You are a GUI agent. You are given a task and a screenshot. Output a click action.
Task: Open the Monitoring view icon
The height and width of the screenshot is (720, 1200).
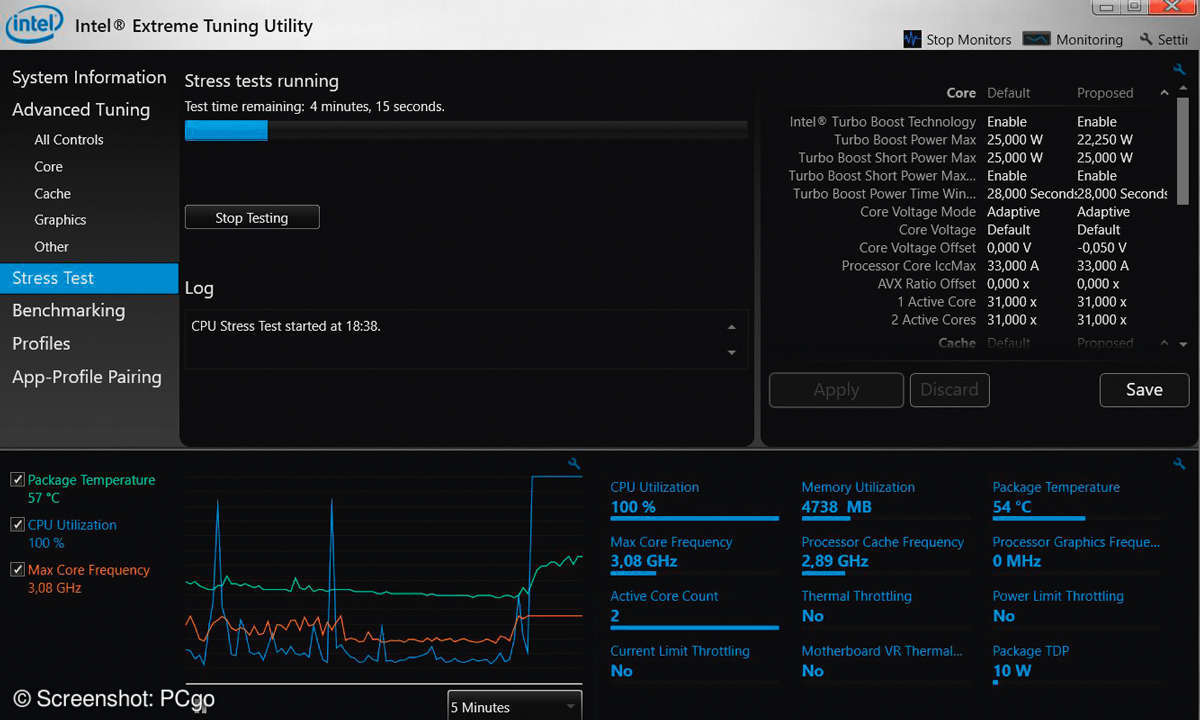pos(1037,39)
